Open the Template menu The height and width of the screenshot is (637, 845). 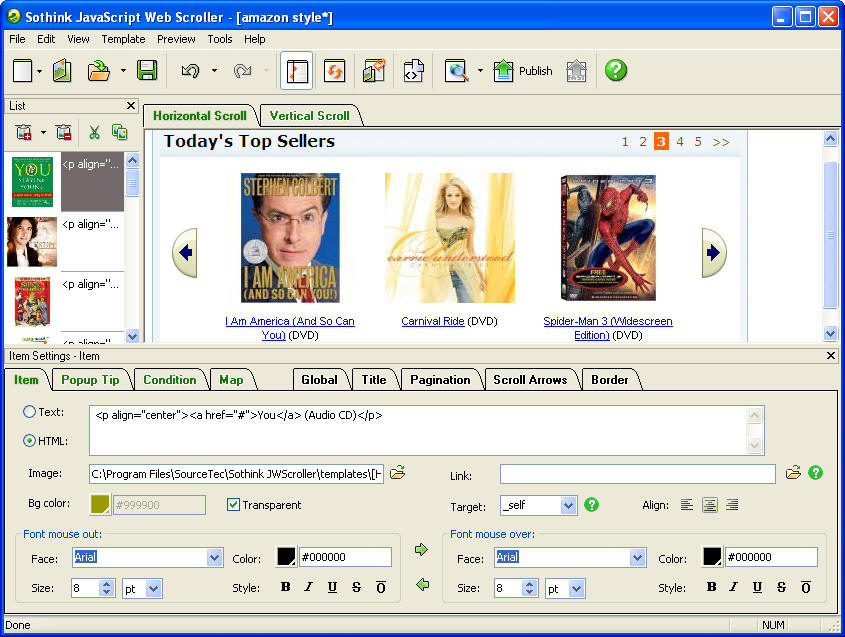(x=123, y=39)
